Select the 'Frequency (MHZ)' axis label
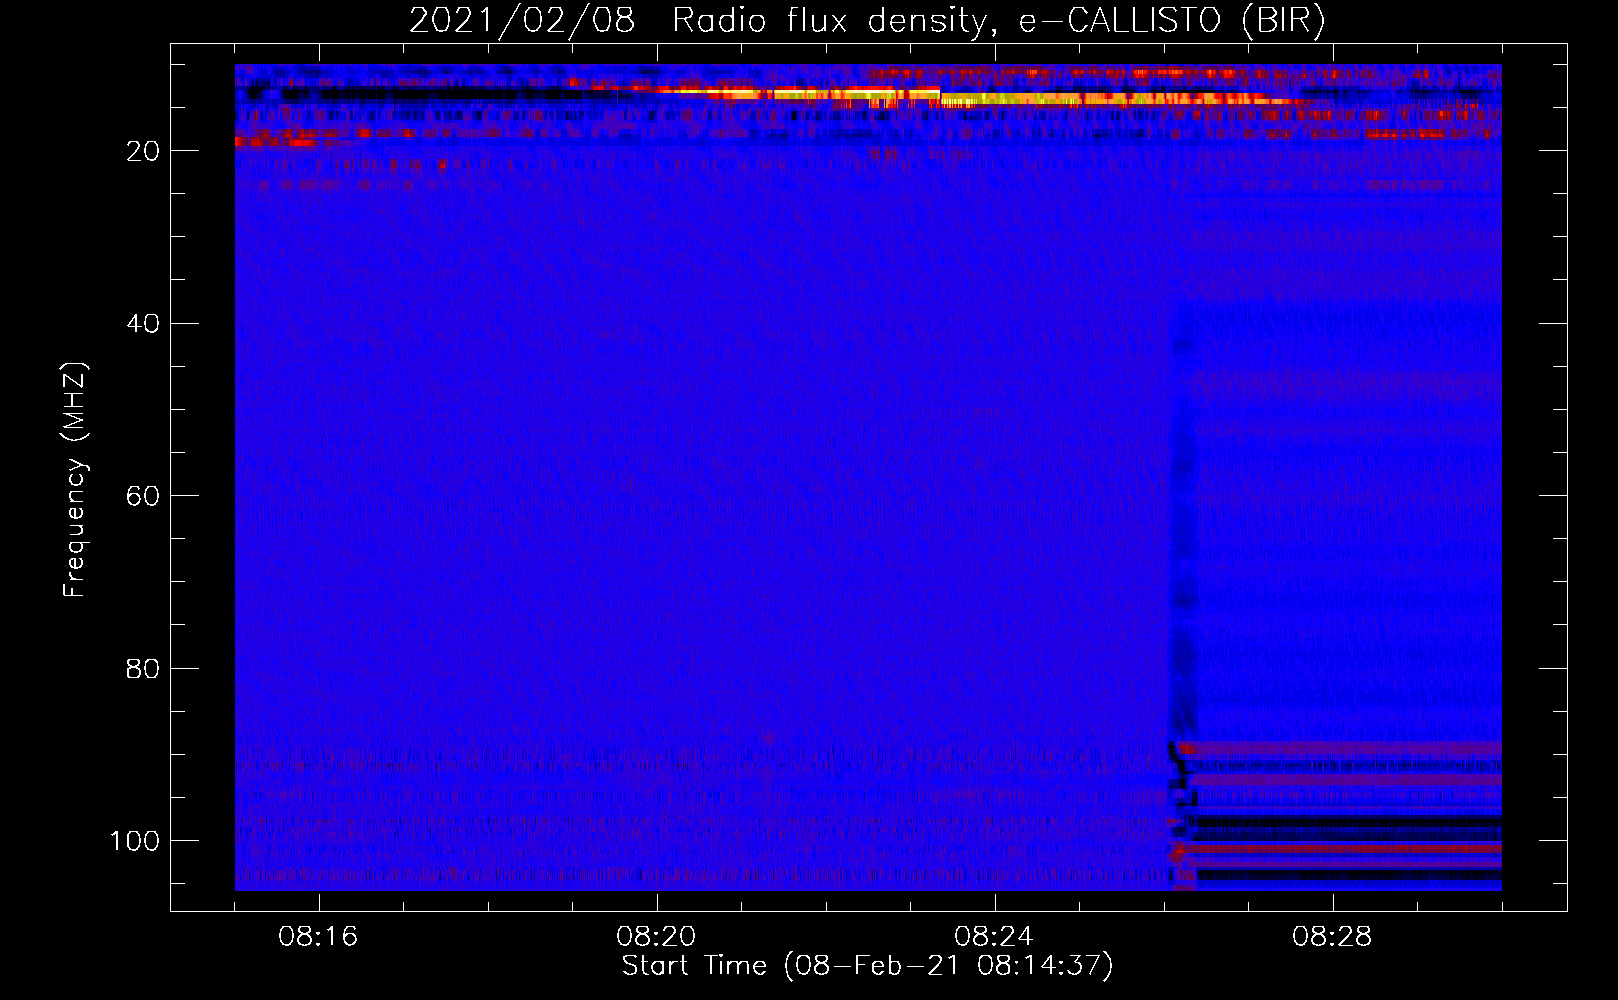Image resolution: width=1618 pixels, height=1000 pixels. (75, 480)
